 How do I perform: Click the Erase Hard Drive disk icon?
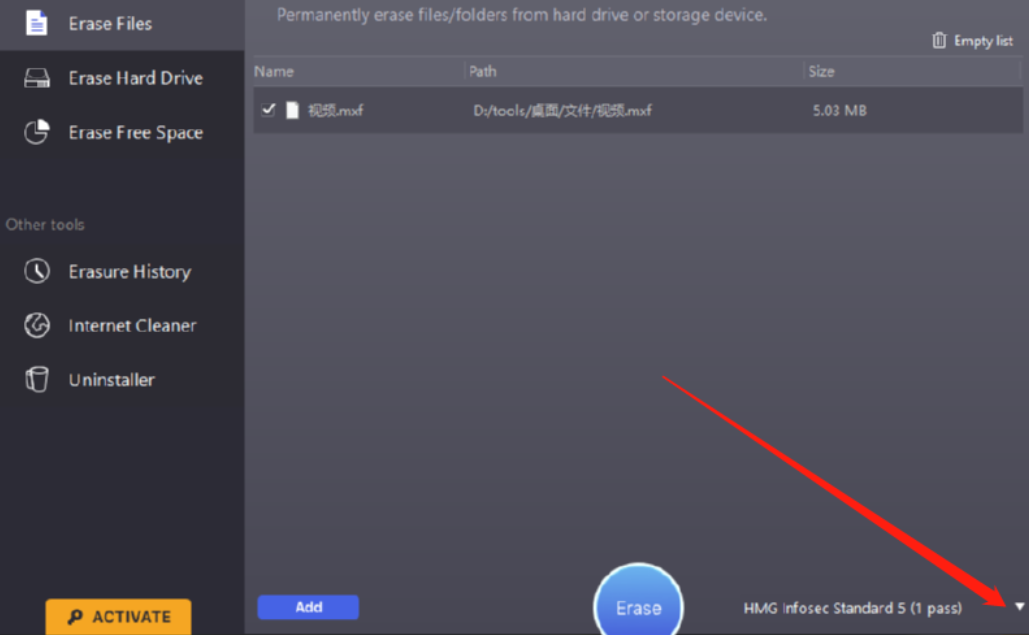pyautogui.click(x=37, y=78)
